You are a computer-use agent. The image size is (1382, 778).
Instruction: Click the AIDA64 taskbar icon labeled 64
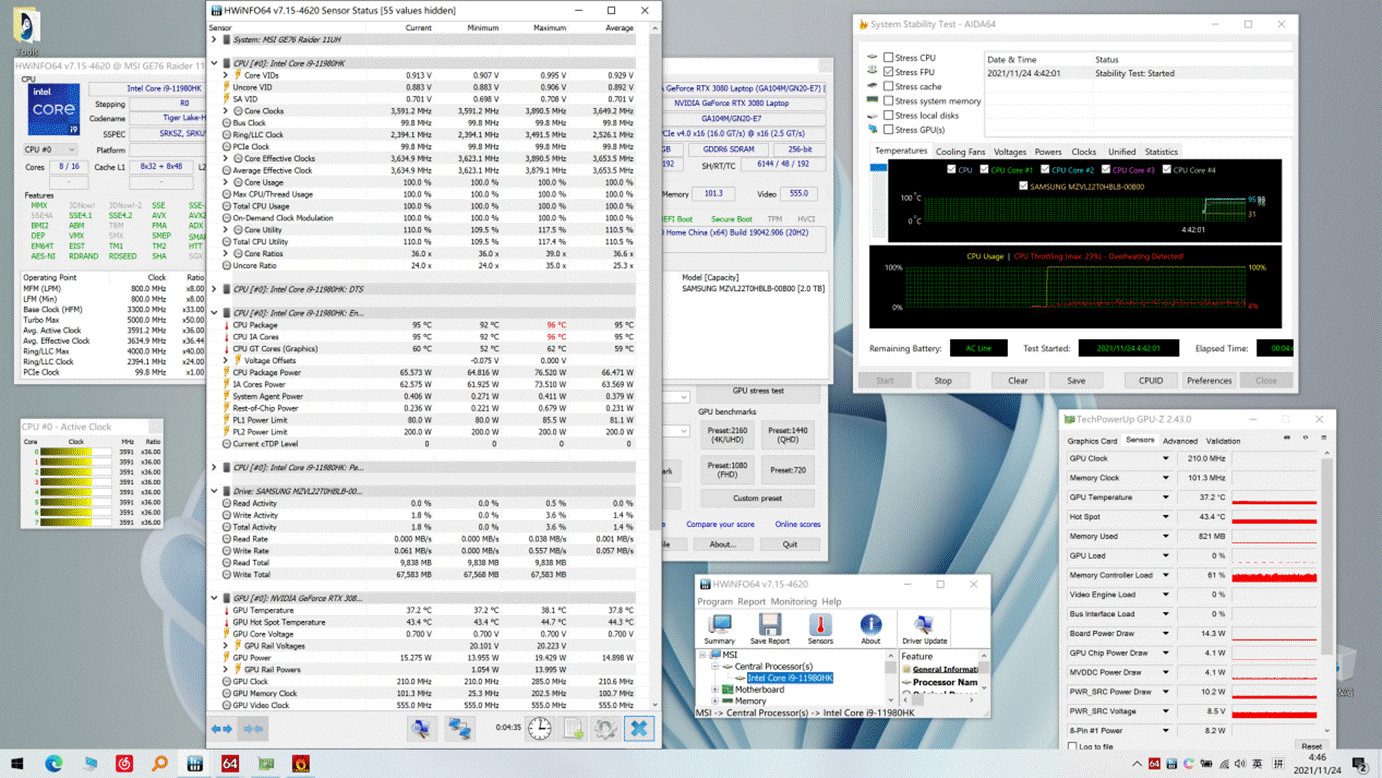coord(230,763)
